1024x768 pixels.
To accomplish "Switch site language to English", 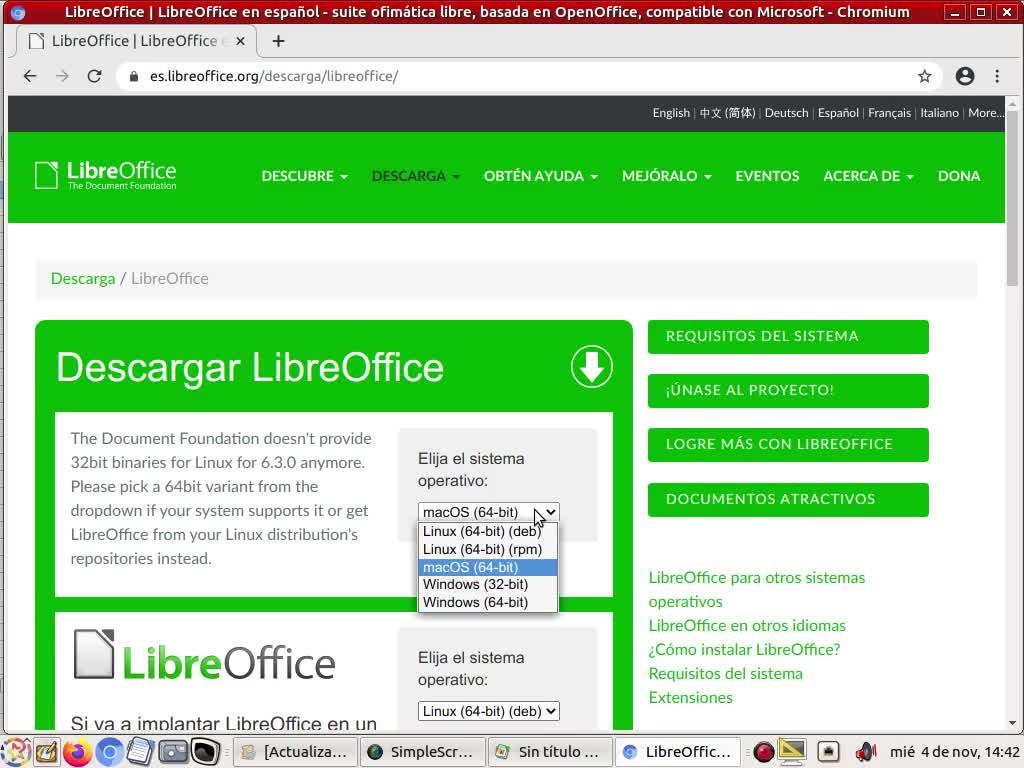I will tap(671, 113).
